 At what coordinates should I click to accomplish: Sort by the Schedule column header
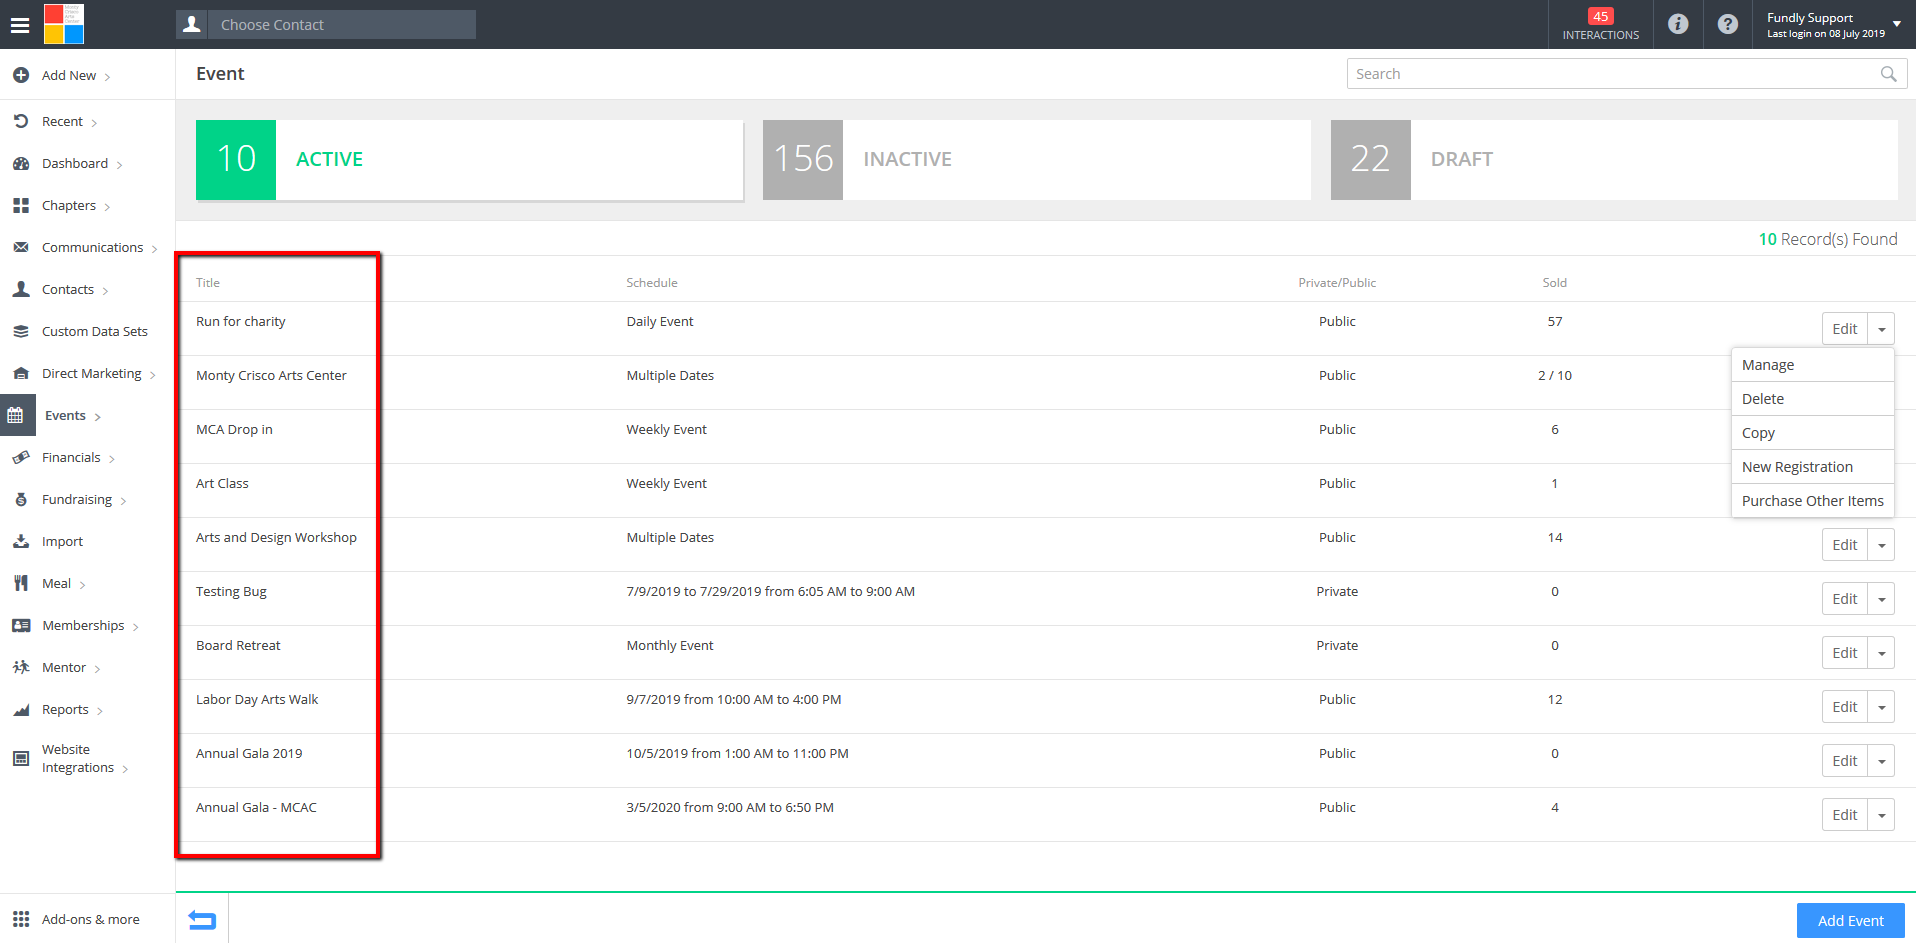652,283
